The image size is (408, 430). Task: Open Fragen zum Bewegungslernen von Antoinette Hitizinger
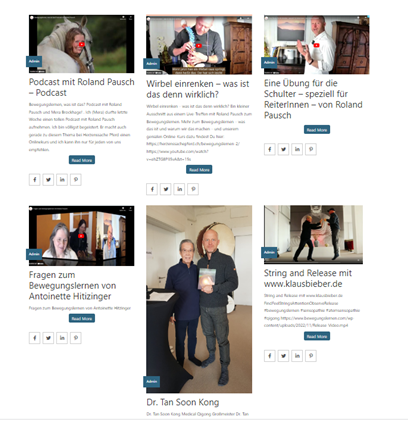pyautogui.click(x=72, y=286)
